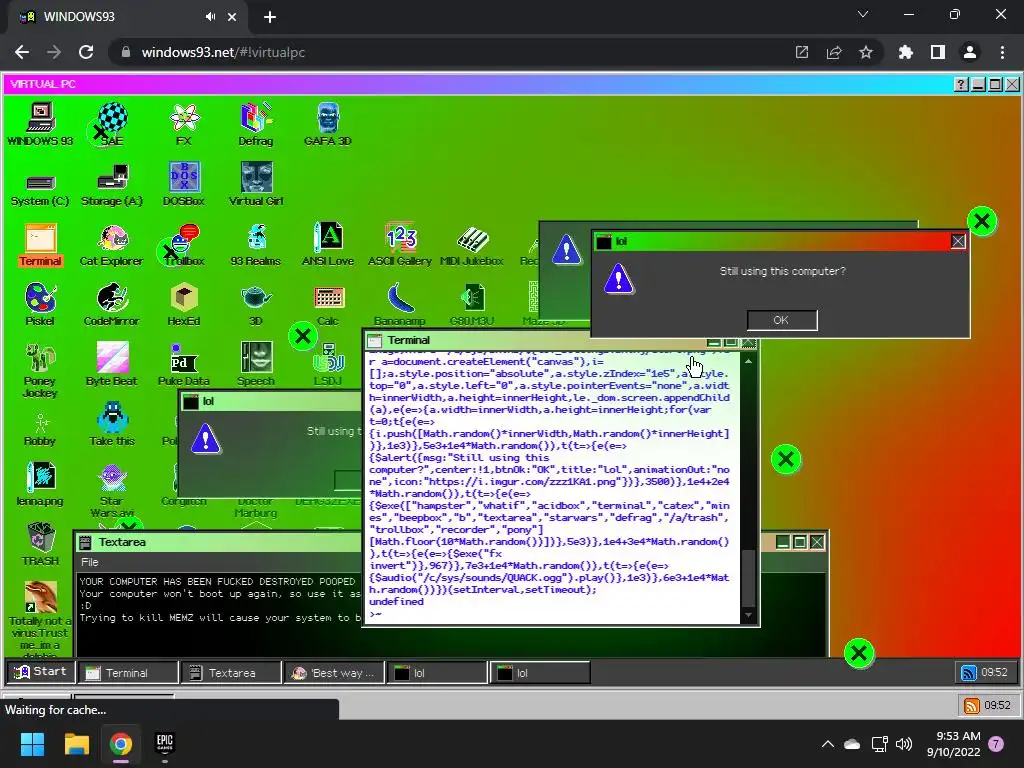Select the WINDOWS93 browser tab
The image size is (1024, 768).
pyautogui.click(x=129, y=17)
